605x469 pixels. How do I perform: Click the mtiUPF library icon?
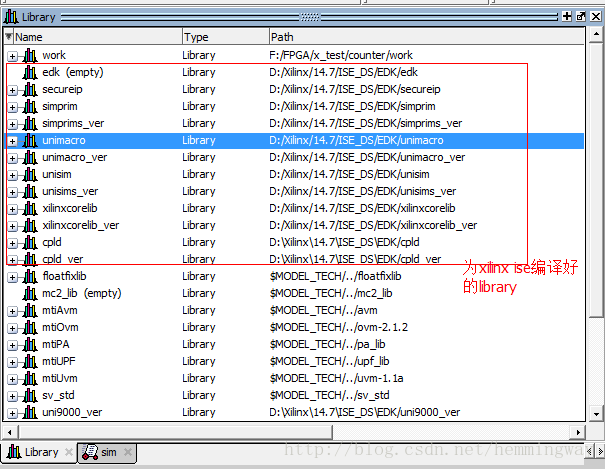point(30,361)
